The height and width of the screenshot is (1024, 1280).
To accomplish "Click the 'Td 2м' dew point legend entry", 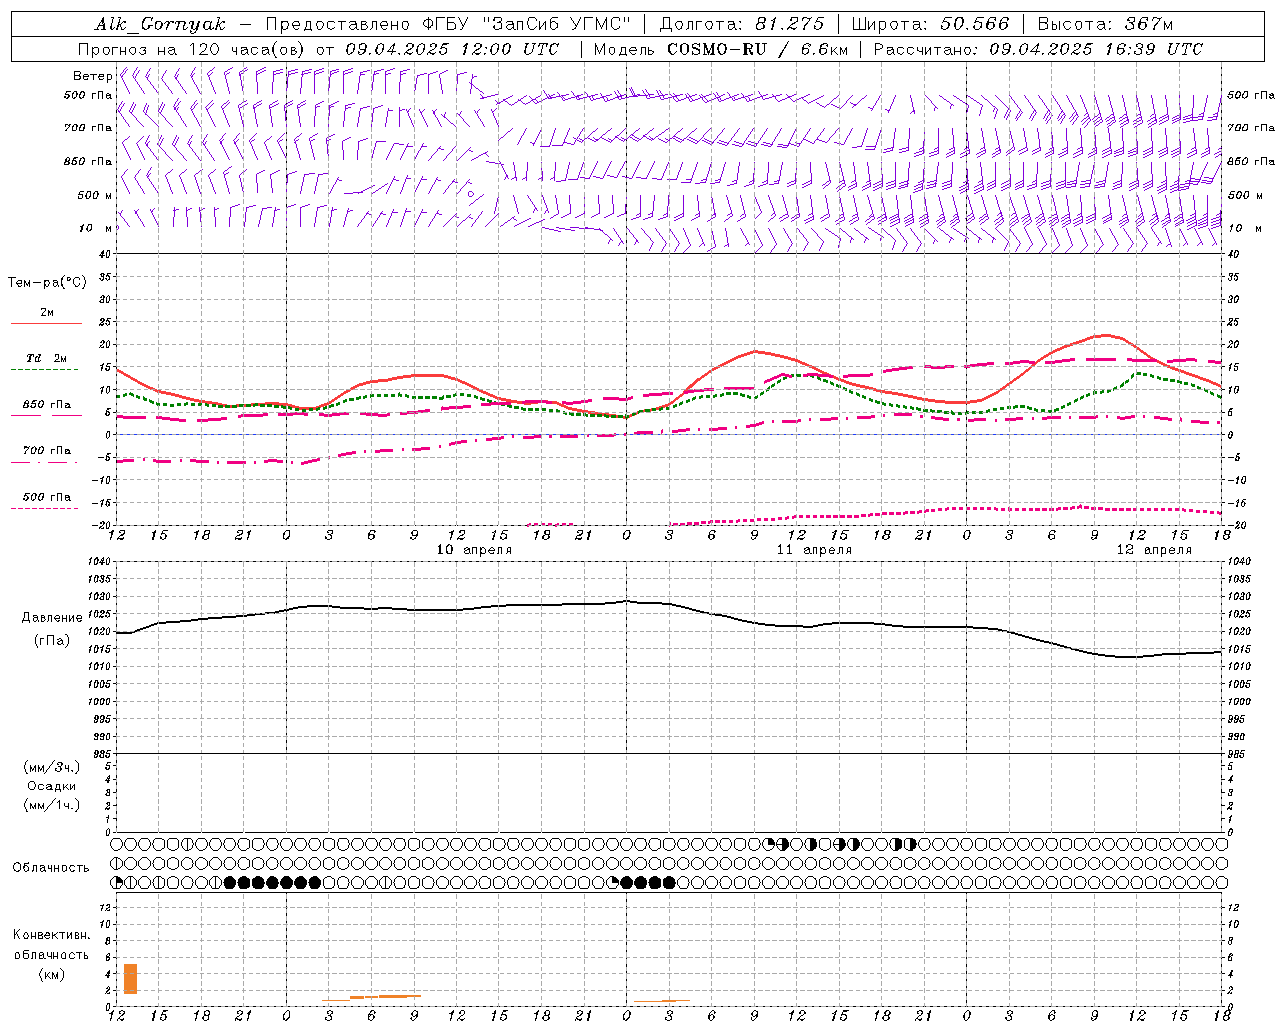I will tap(47, 358).
